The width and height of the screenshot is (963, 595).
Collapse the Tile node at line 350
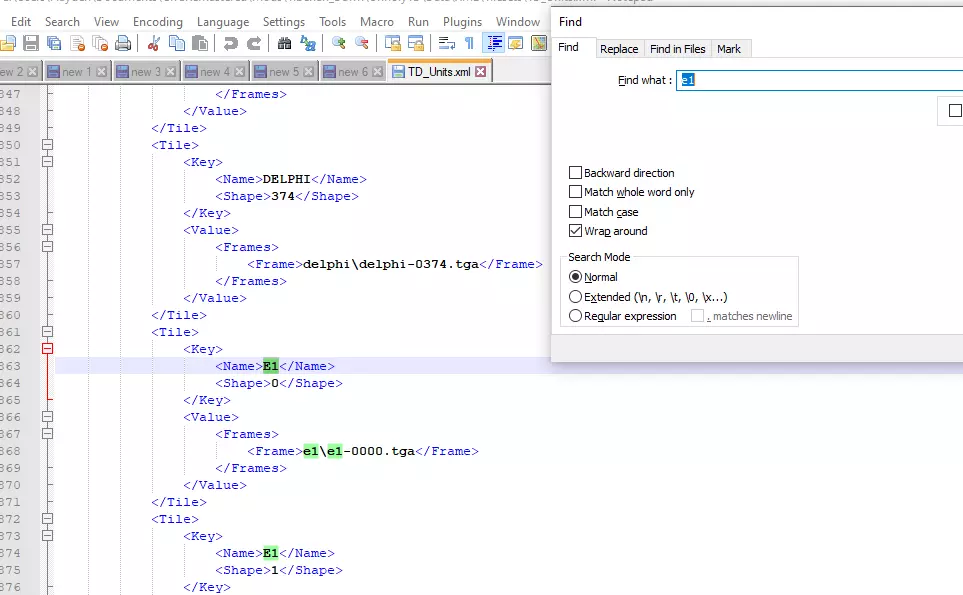(x=47, y=145)
